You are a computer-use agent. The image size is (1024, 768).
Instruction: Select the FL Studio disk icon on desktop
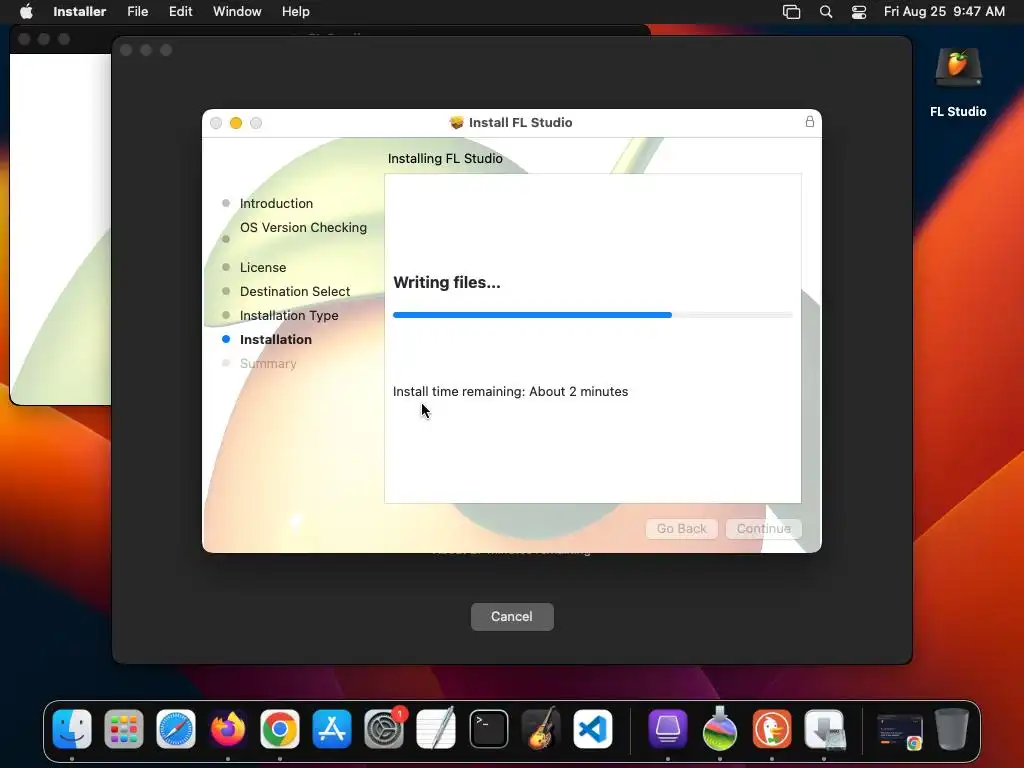tap(958, 68)
